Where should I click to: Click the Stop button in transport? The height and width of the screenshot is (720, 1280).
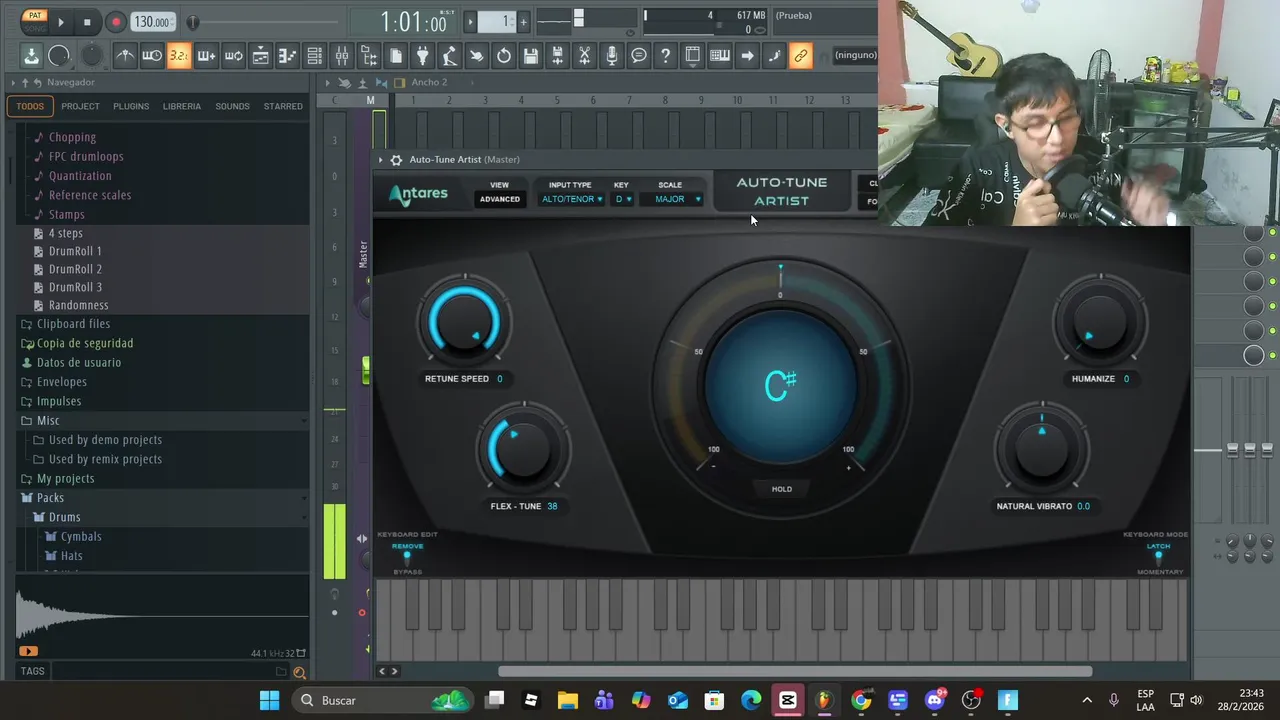coord(87,22)
